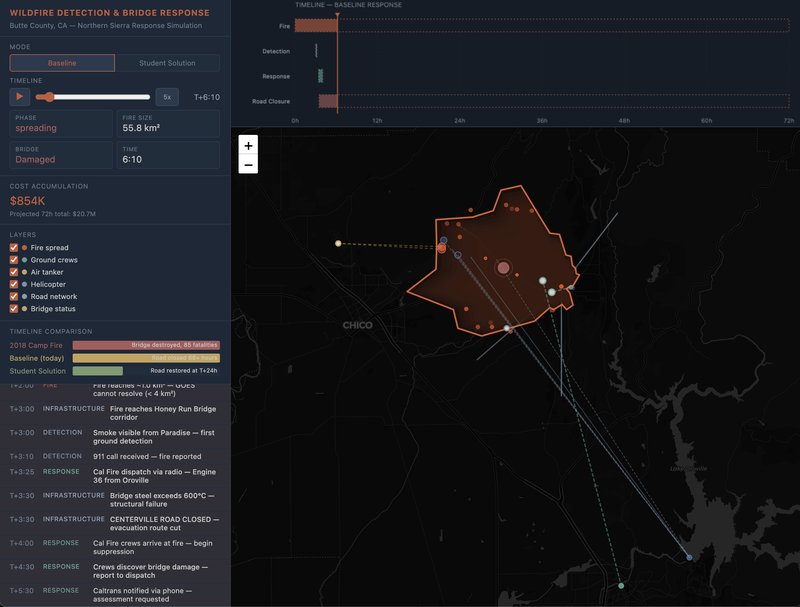Disable the Road network layer checkbox
The width and height of the screenshot is (800, 607).
tap(13, 296)
